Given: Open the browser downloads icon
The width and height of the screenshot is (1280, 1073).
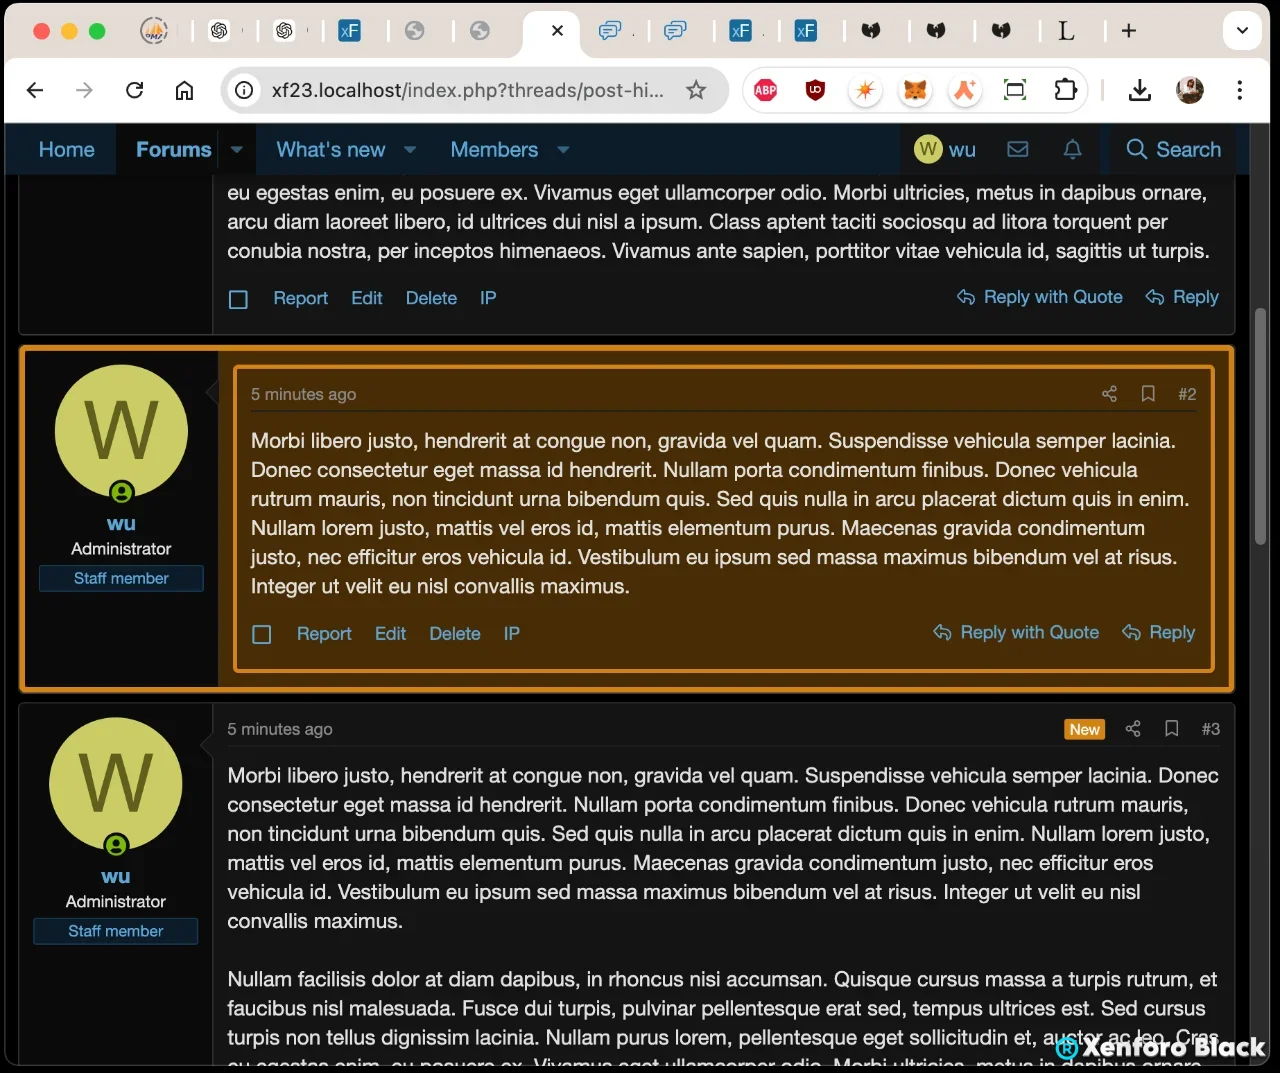Looking at the screenshot, I should click(x=1140, y=91).
